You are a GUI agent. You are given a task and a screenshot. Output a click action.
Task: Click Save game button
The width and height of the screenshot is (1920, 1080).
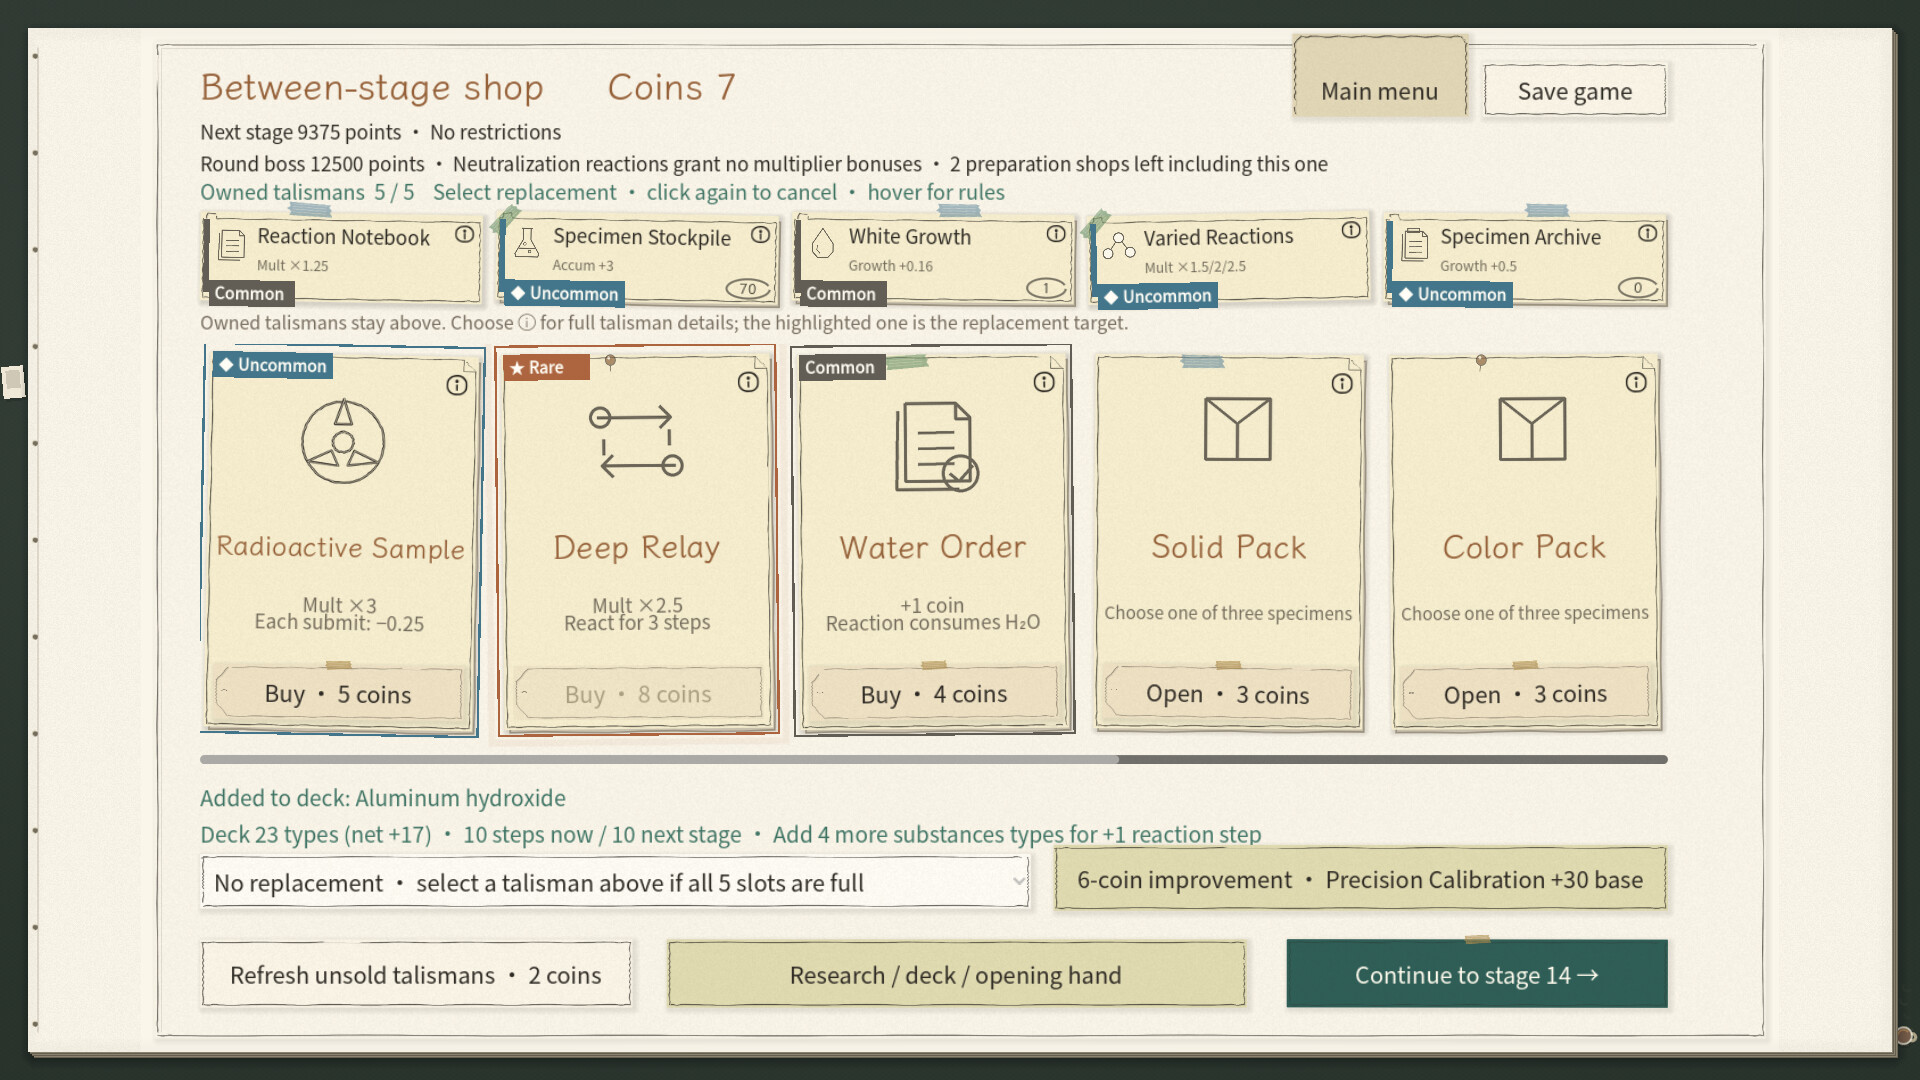pos(1575,90)
